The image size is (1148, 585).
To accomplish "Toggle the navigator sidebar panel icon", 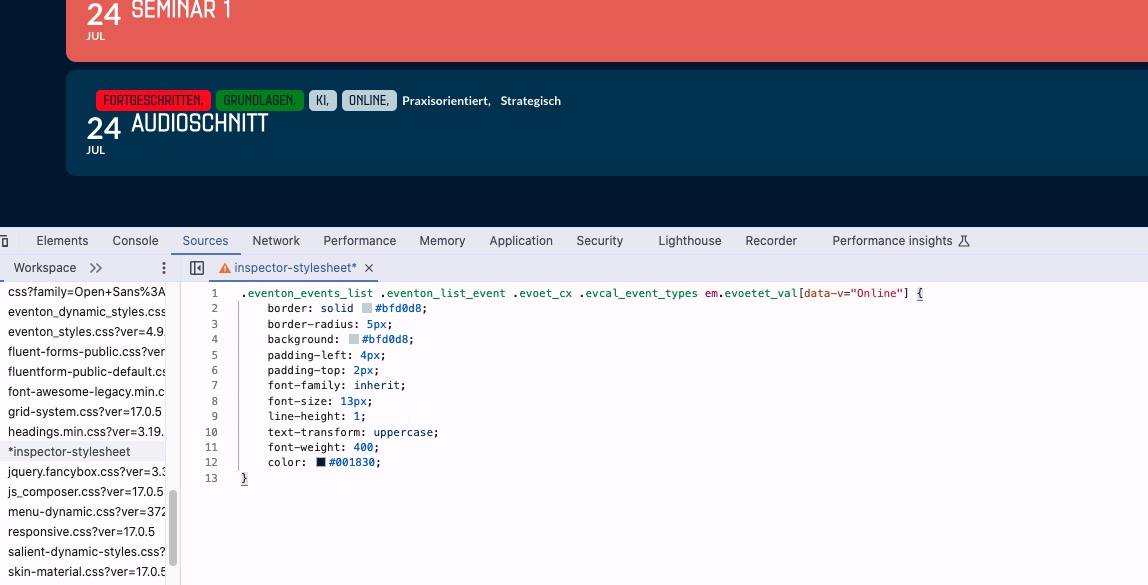I will (x=197, y=268).
